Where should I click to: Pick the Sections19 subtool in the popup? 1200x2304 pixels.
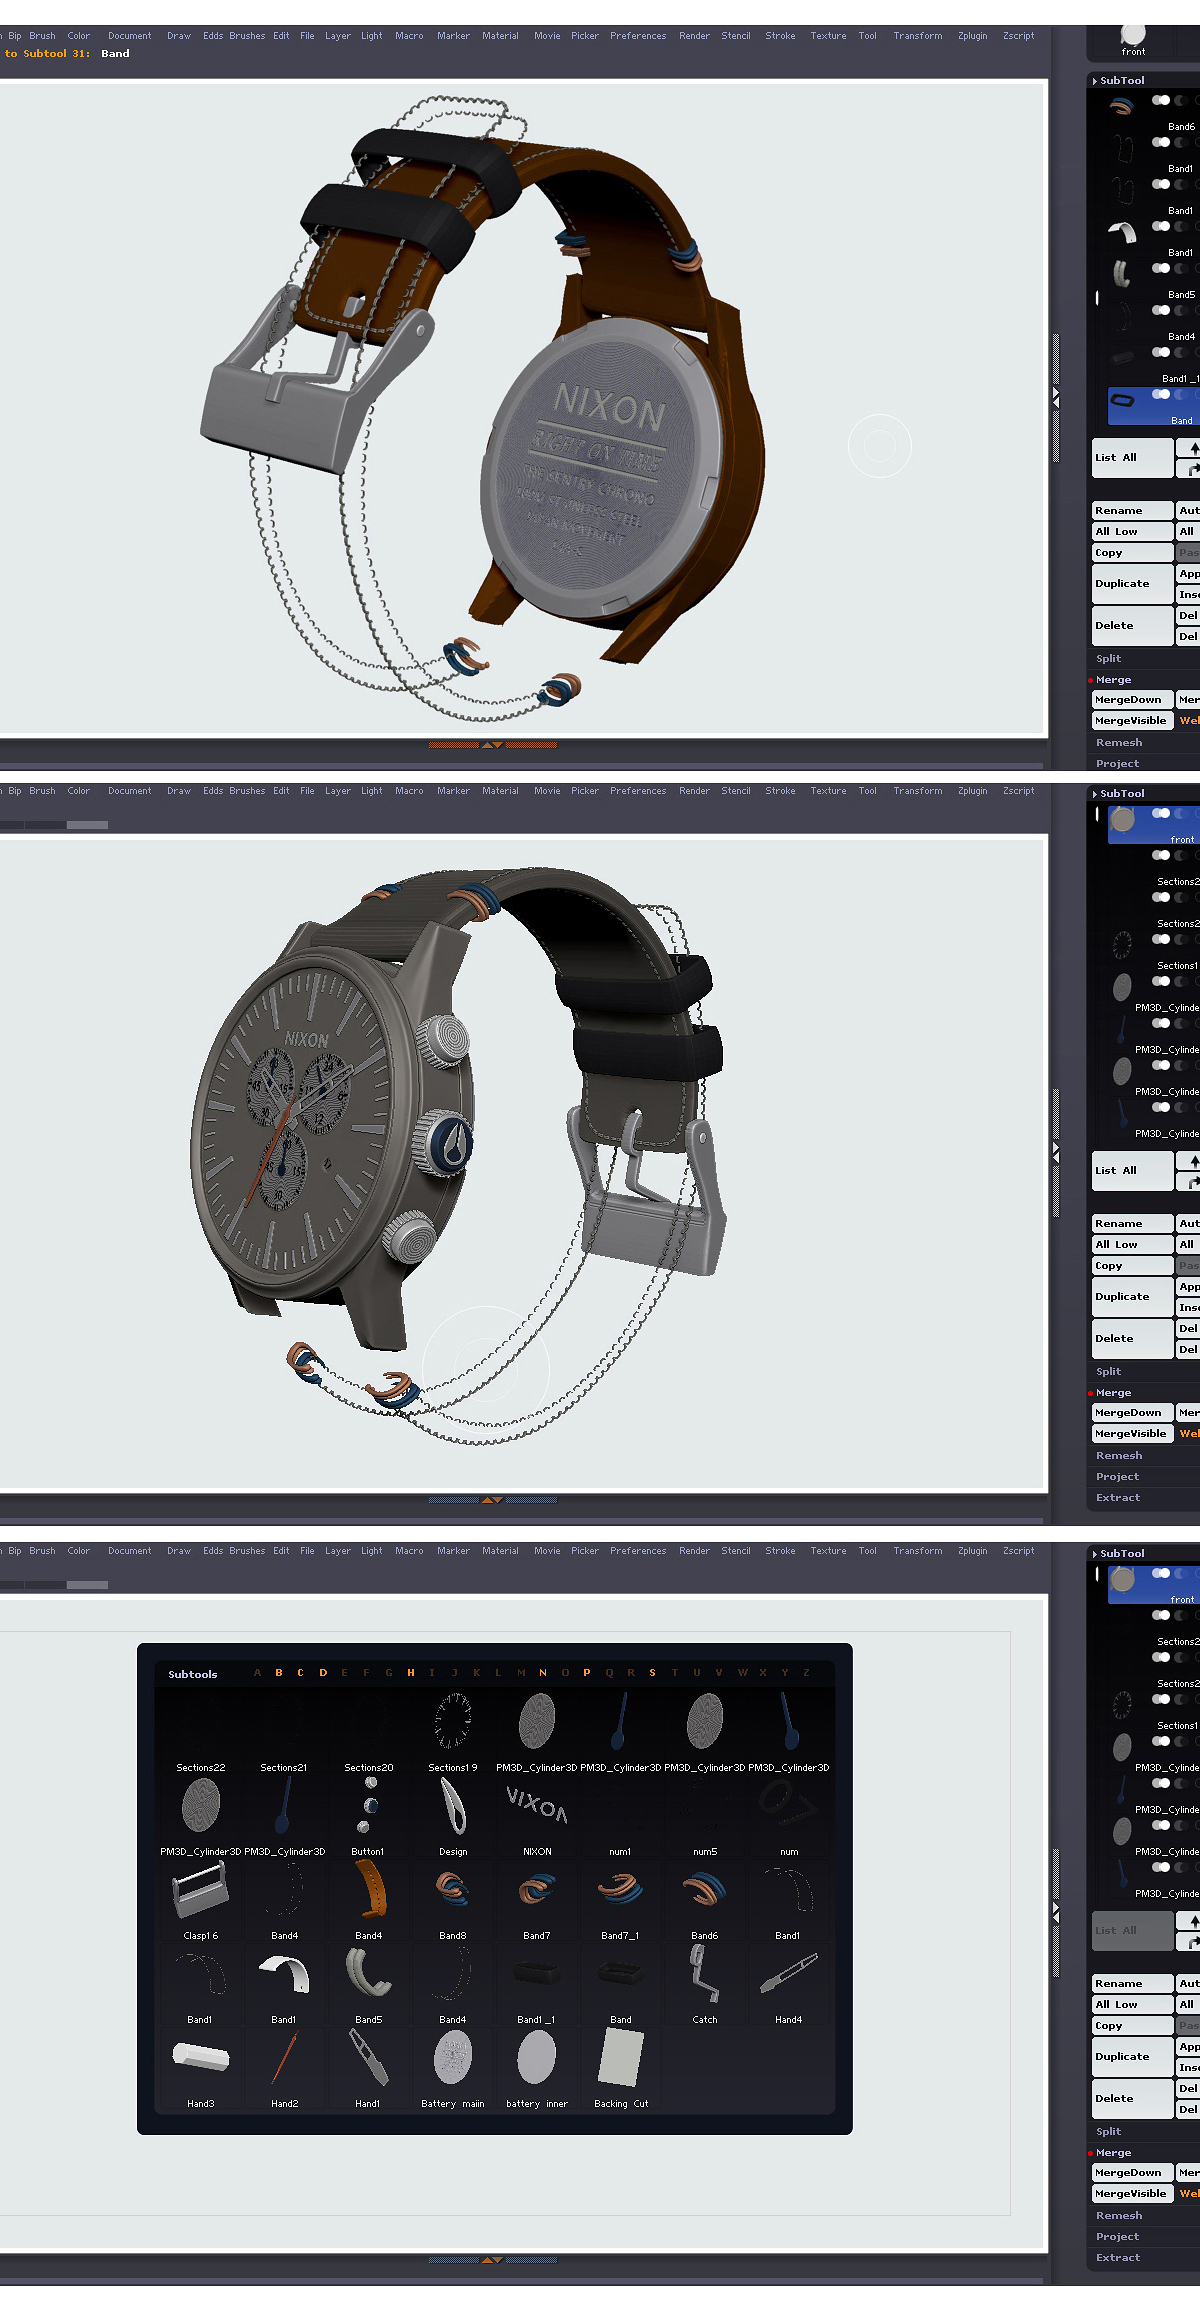tap(453, 1731)
